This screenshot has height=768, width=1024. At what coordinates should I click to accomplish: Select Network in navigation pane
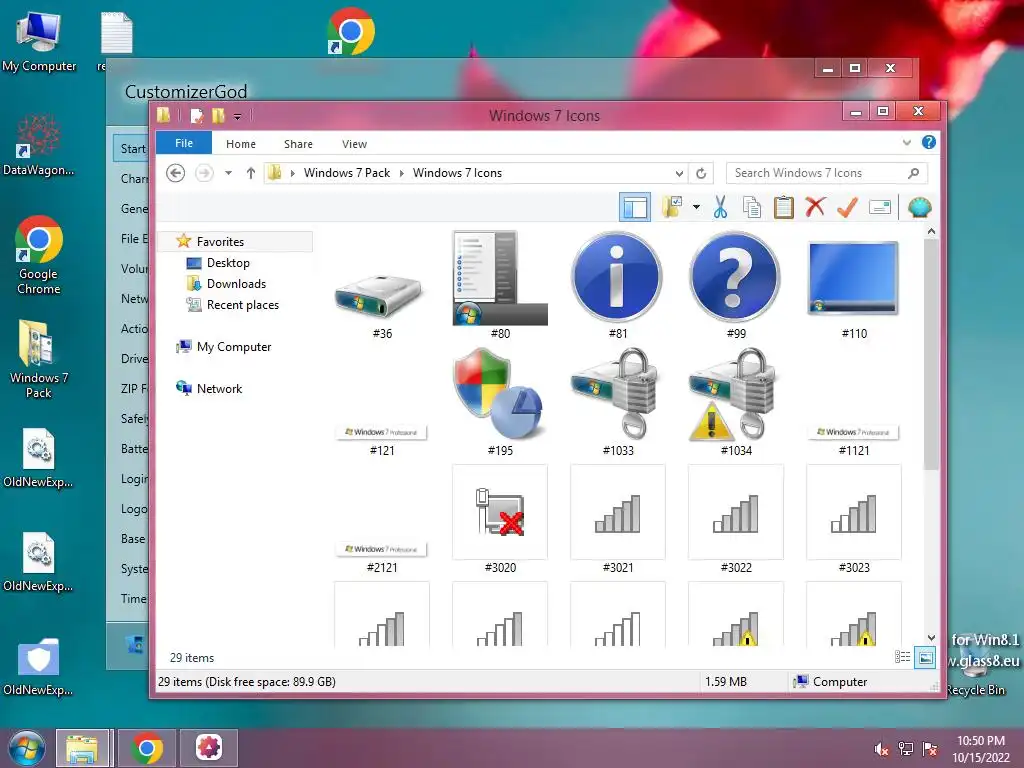[219, 389]
